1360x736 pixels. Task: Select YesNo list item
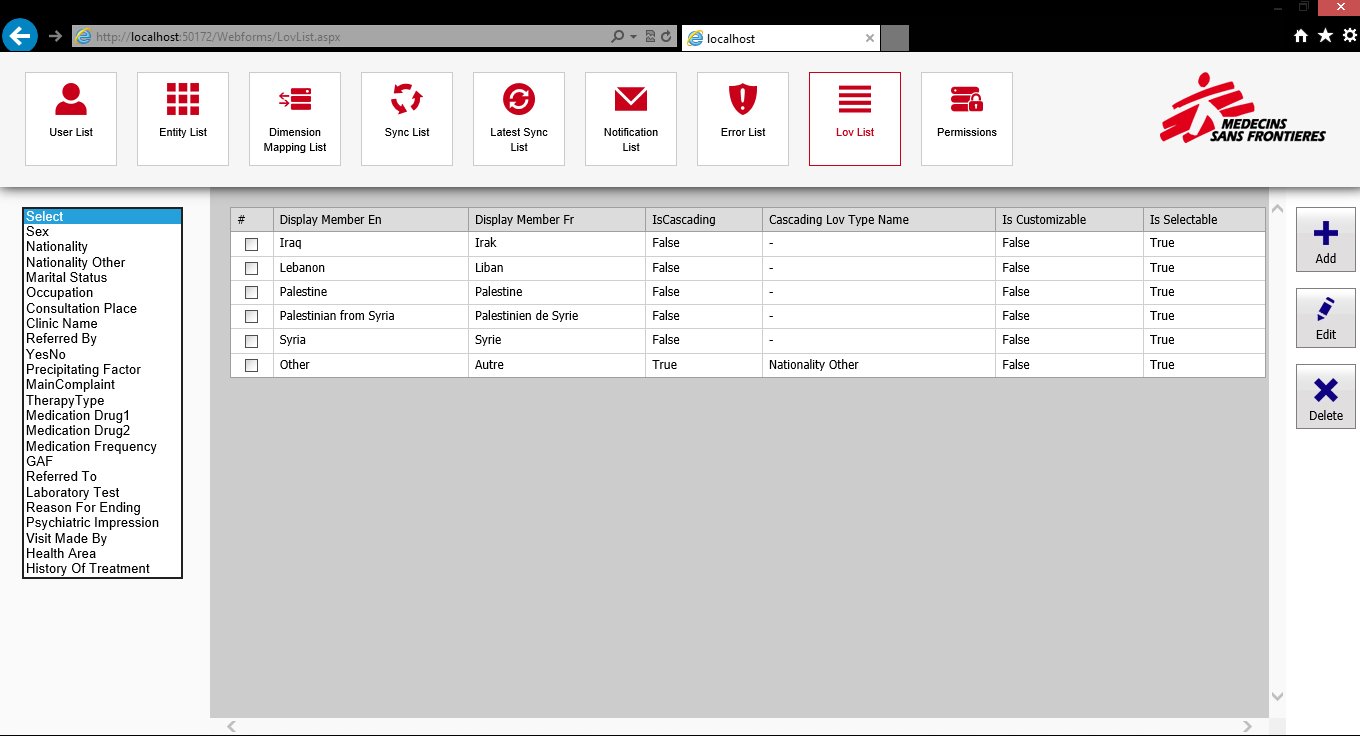pyautogui.click(x=102, y=354)
